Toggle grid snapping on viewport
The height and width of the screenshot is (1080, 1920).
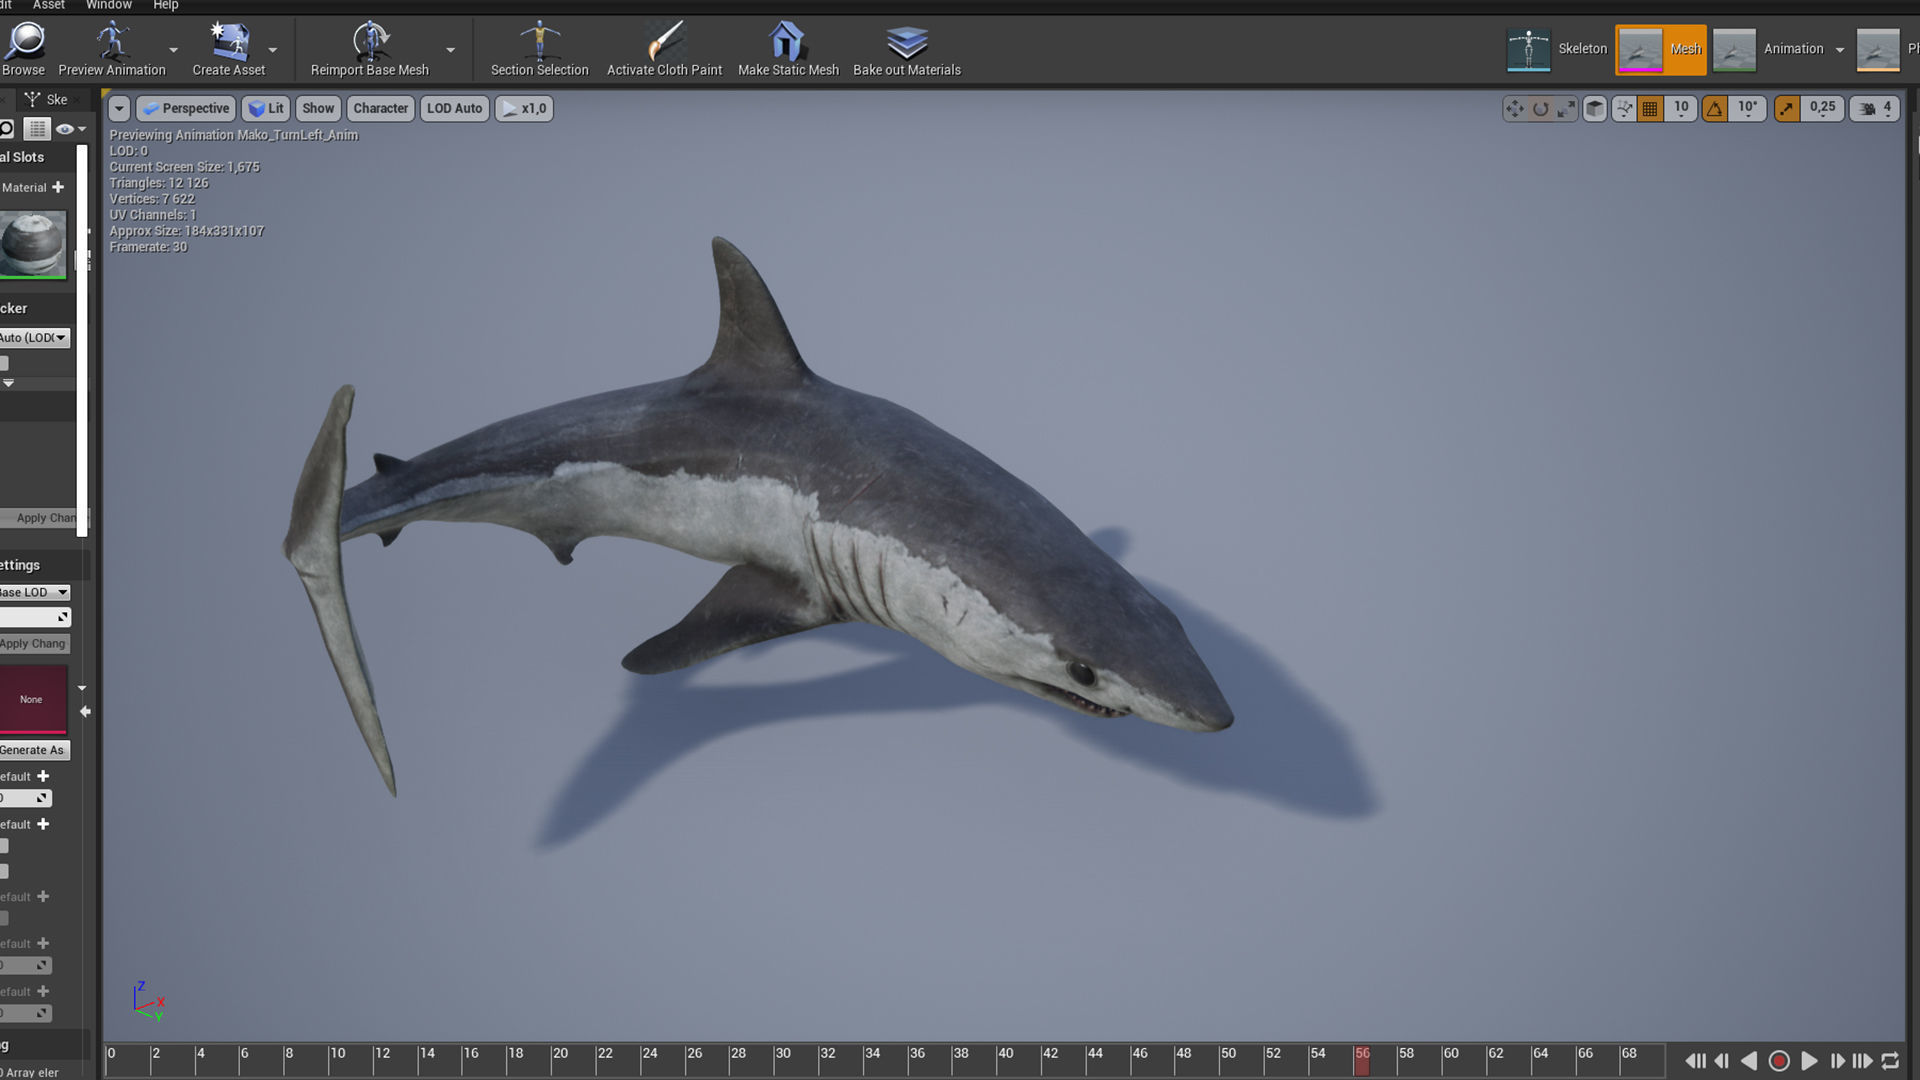click(1650, 109)
